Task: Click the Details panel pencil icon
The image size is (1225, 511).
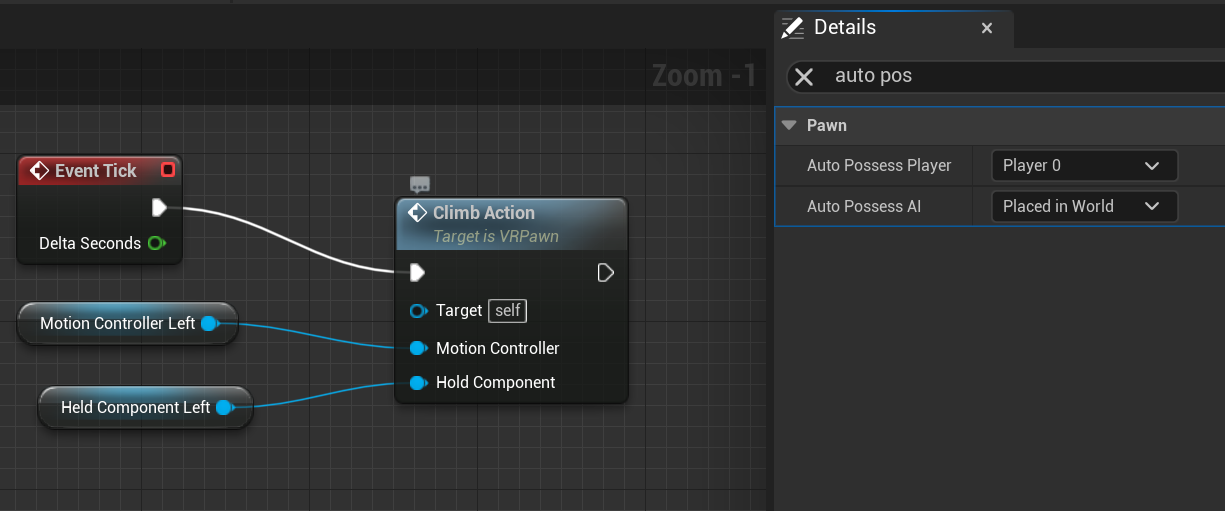Action: coord(793,28)
